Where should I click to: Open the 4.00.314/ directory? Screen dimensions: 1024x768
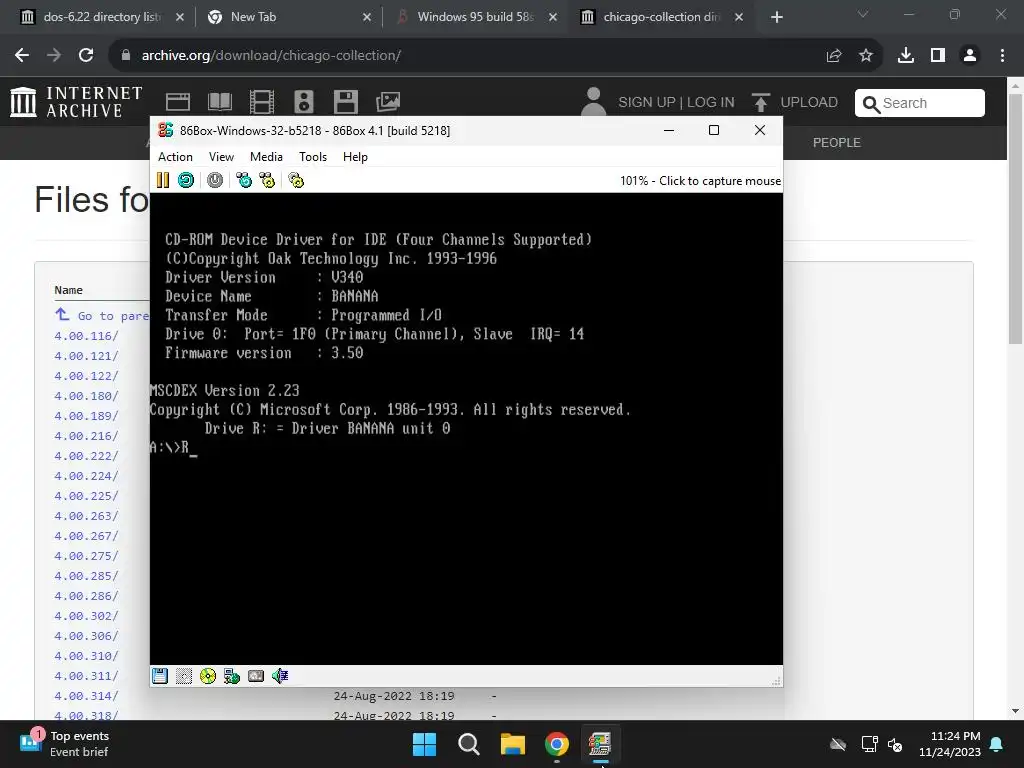click(x=86, y=696)
